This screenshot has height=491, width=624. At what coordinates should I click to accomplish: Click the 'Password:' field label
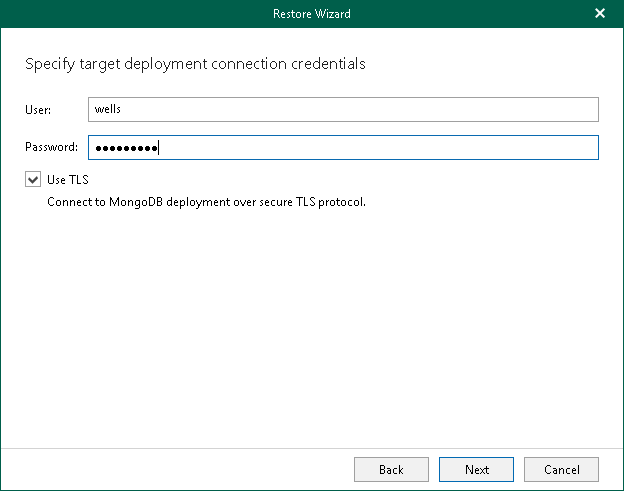[x=51, y=148]
